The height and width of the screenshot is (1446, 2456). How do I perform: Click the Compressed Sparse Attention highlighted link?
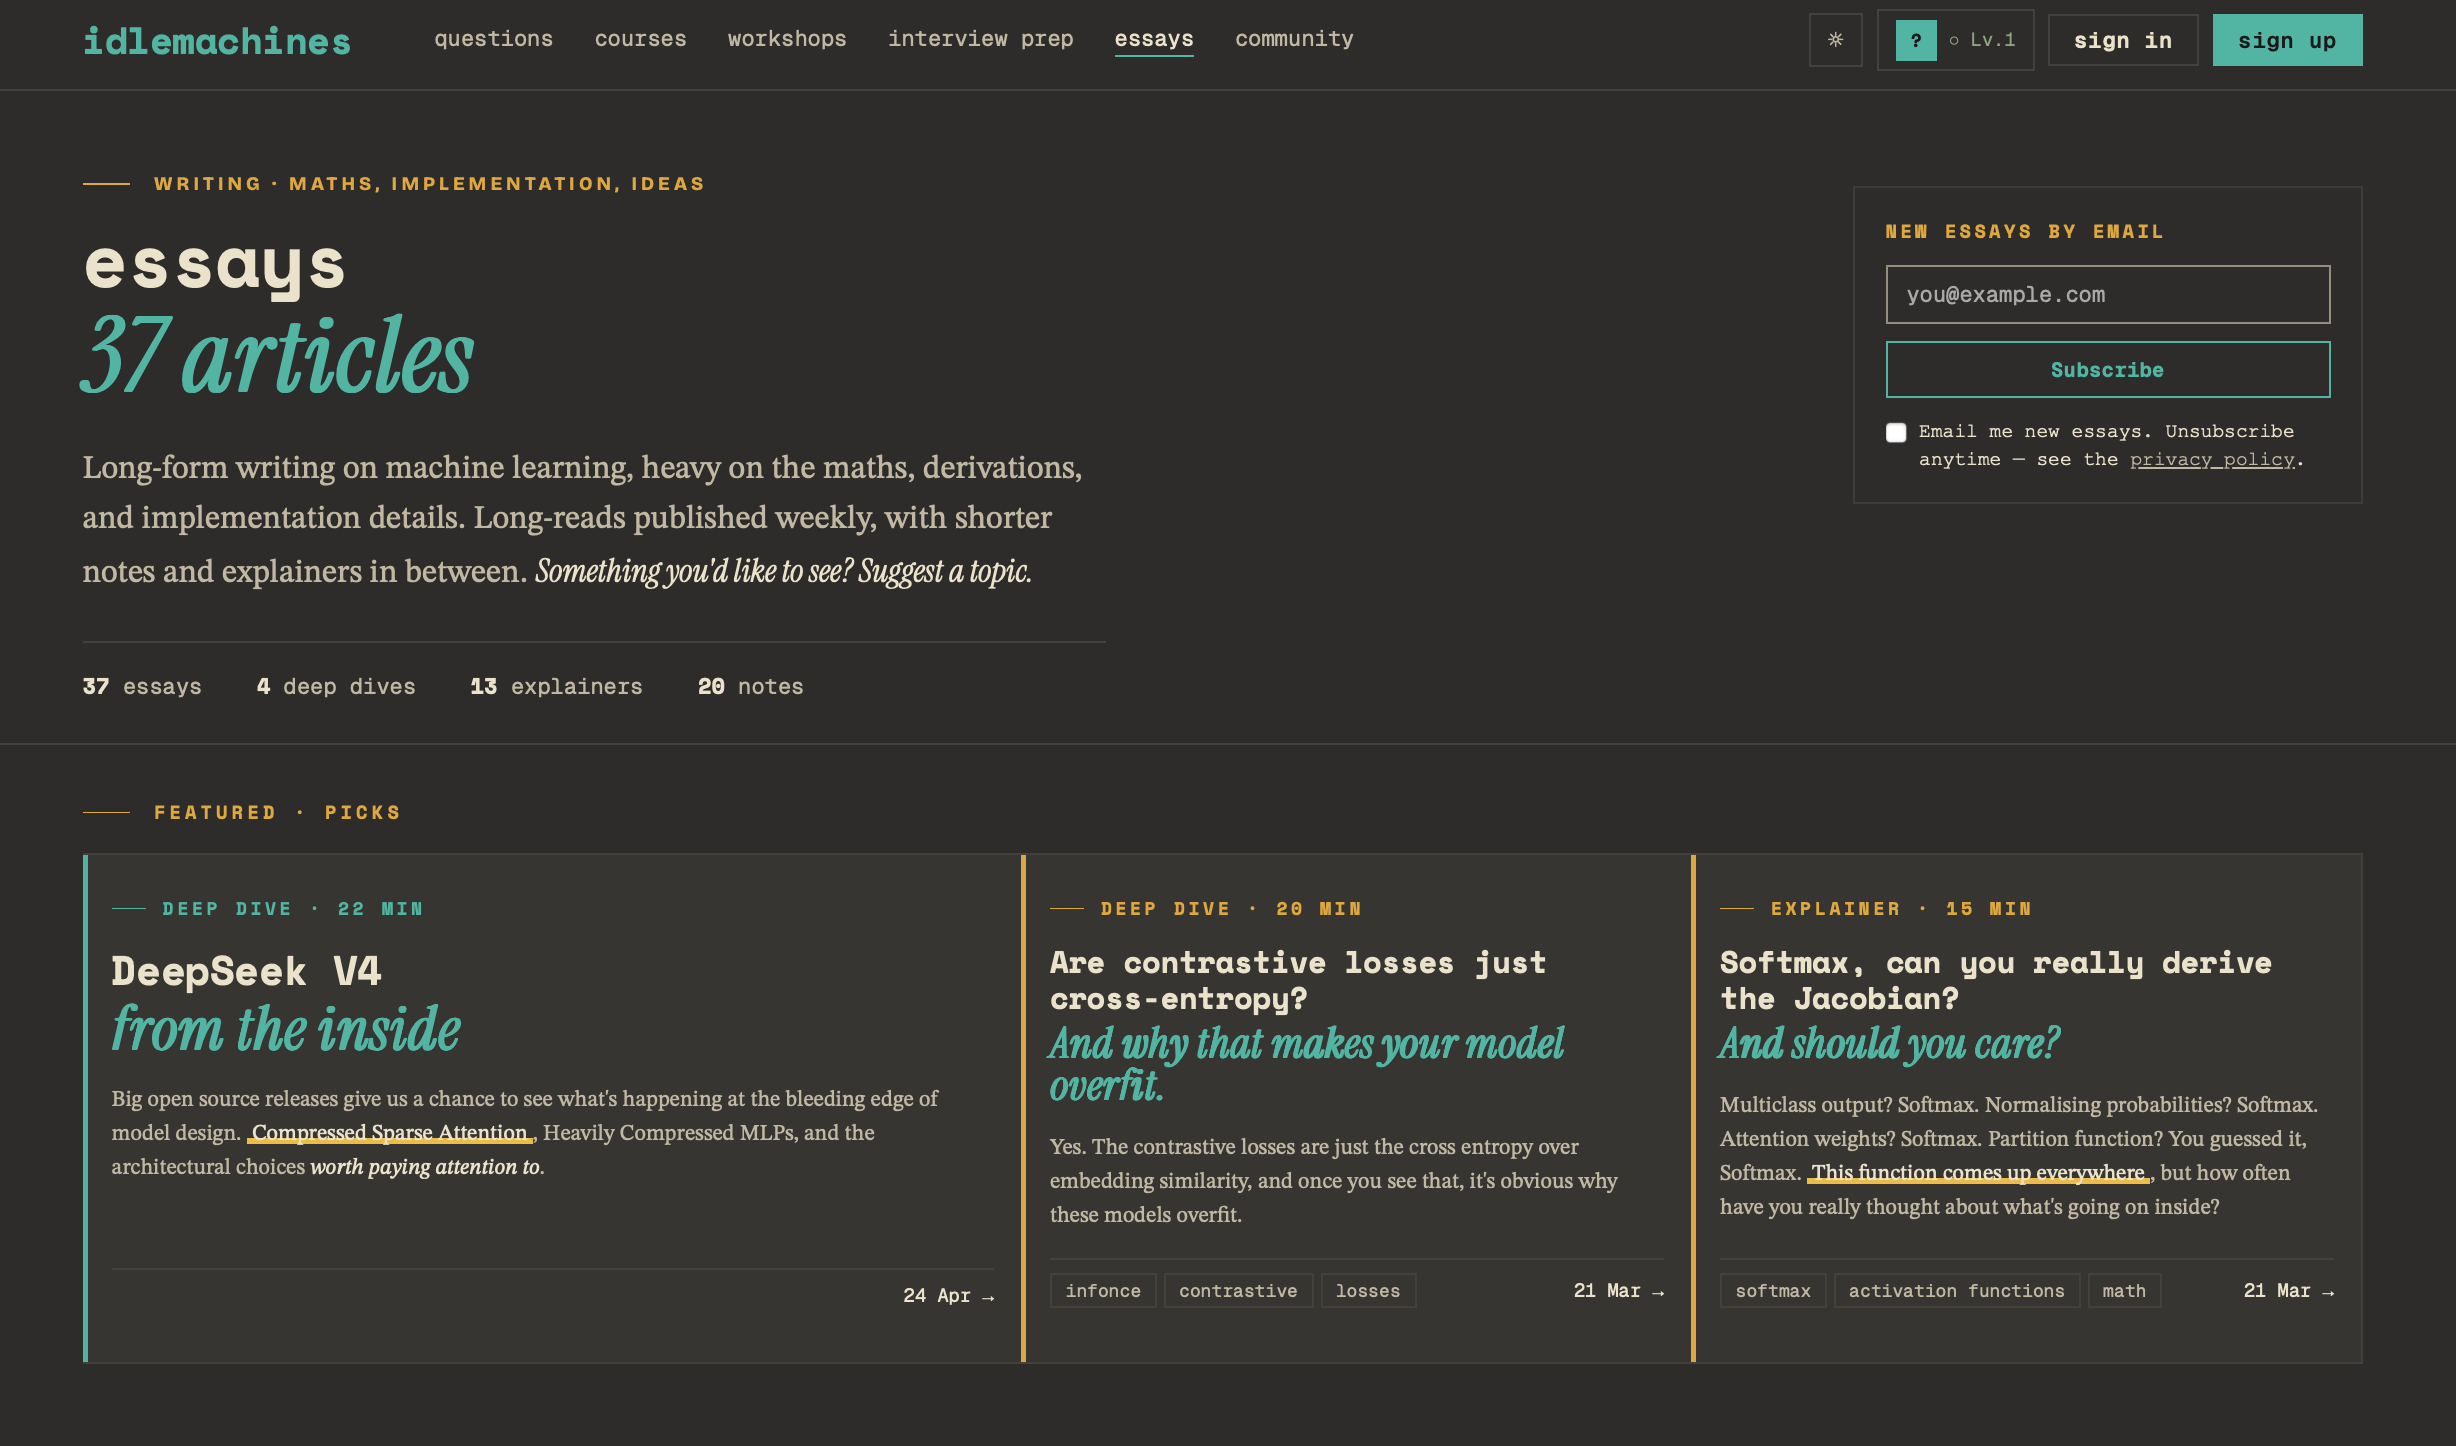[x=390, y=1133]
